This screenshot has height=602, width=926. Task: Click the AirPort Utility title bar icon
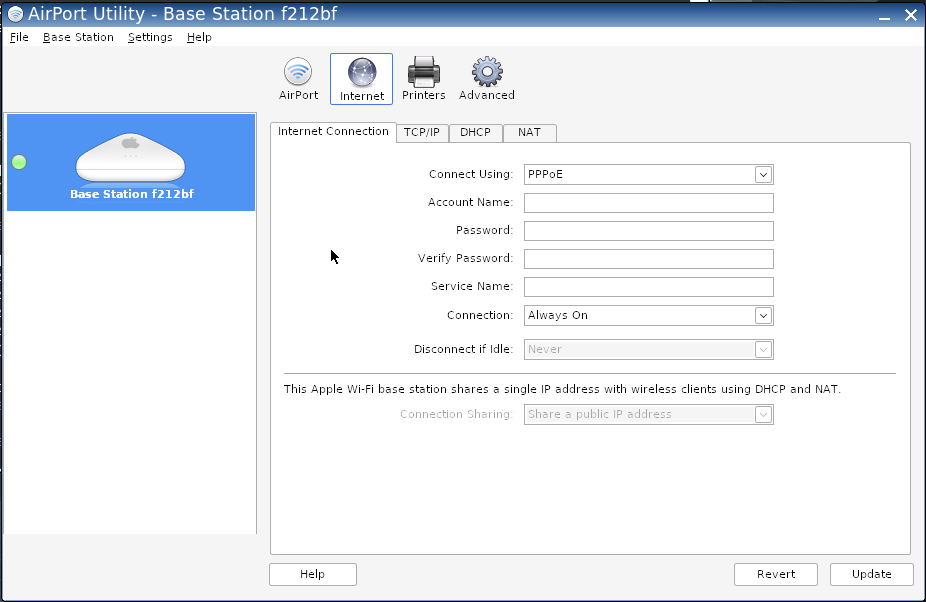pos(15,15)
